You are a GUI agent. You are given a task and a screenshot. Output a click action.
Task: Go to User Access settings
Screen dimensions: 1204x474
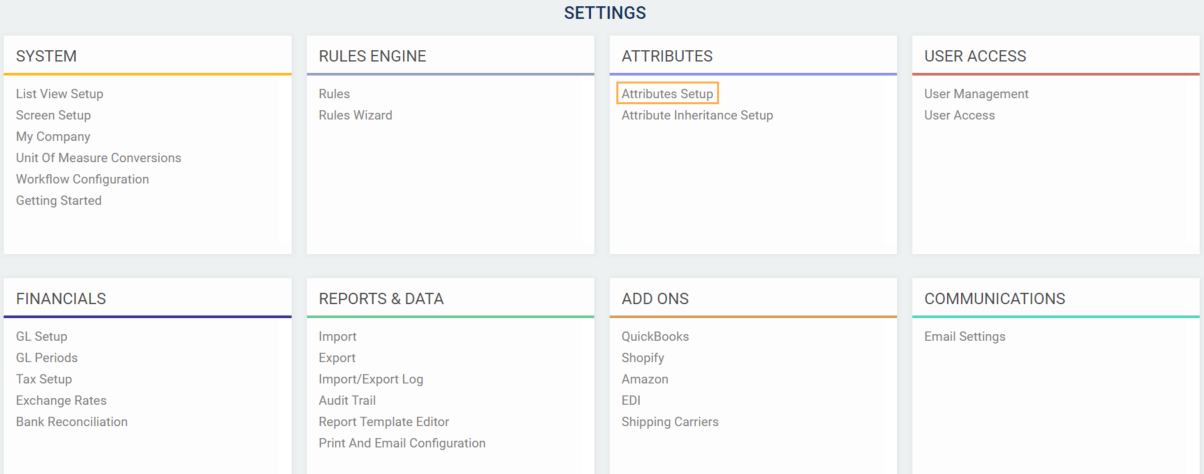pos(959,115)
